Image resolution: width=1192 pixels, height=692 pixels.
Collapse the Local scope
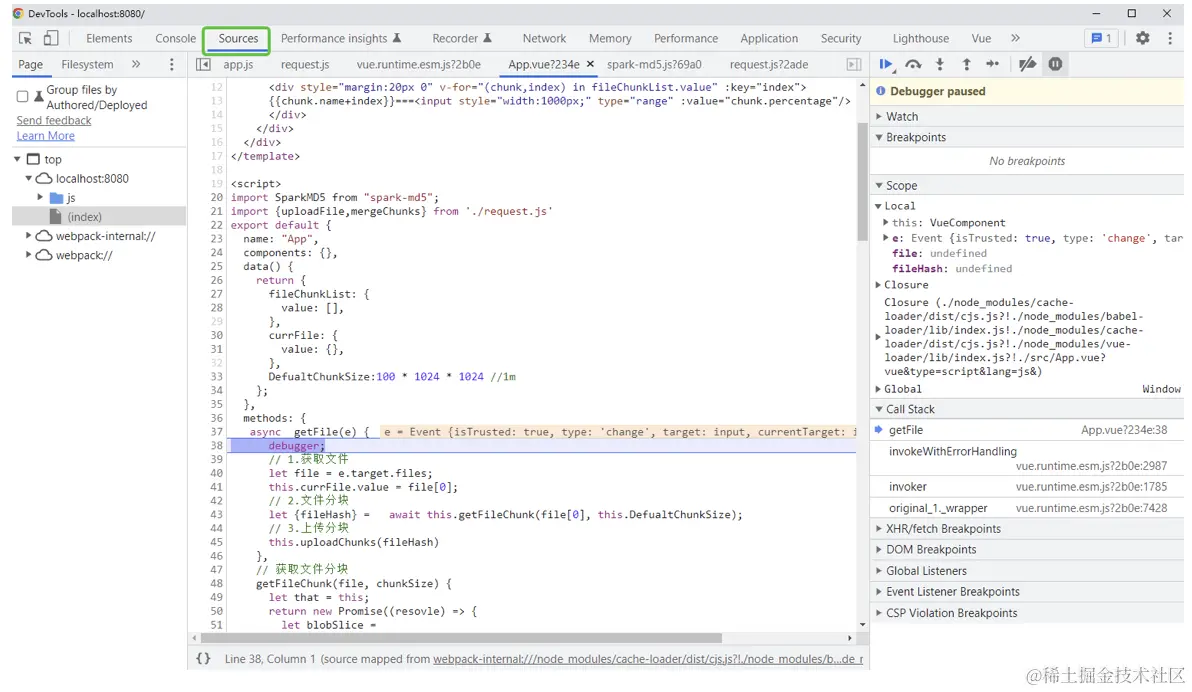click(878, 206)
